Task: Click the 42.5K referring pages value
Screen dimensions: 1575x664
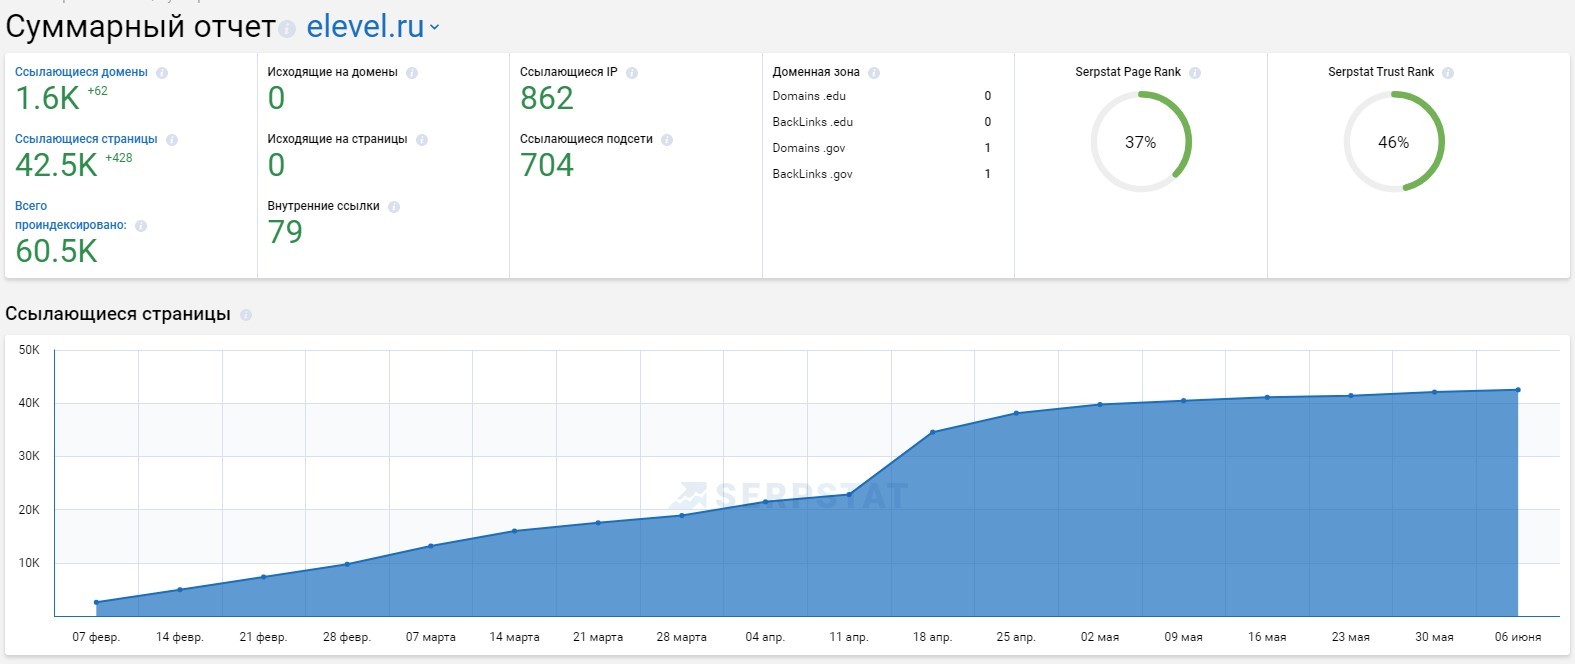Action: pos(56,165)
